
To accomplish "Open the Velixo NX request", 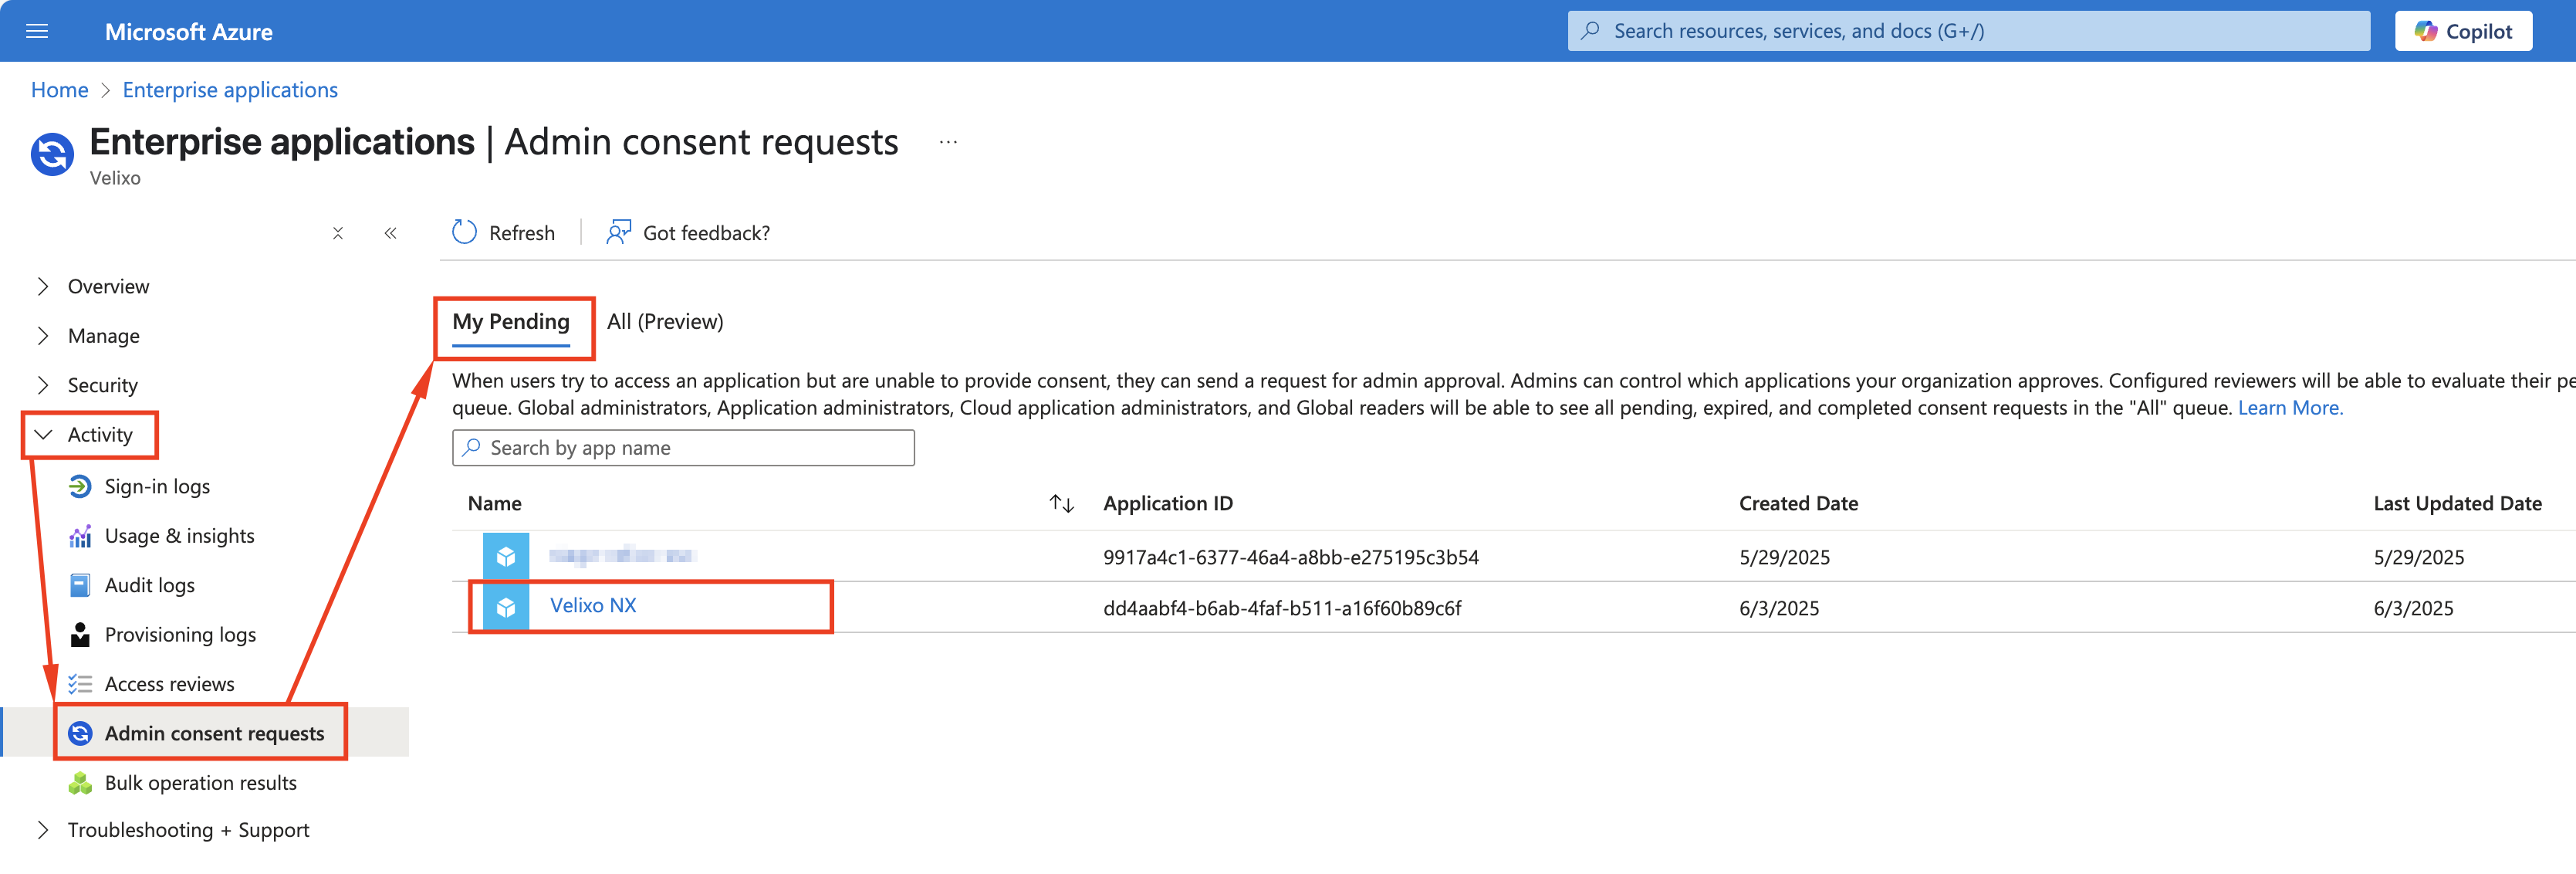I will point(592,606).
